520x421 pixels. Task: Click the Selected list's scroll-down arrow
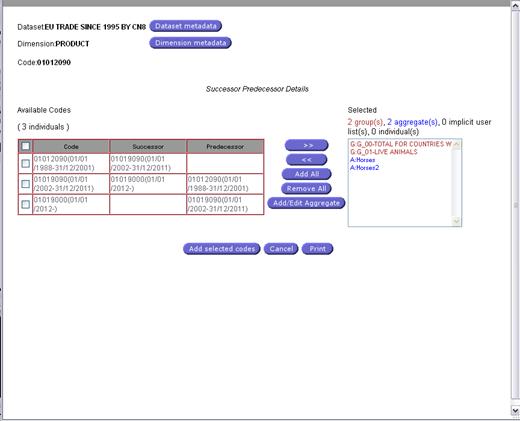coord(456,221)
